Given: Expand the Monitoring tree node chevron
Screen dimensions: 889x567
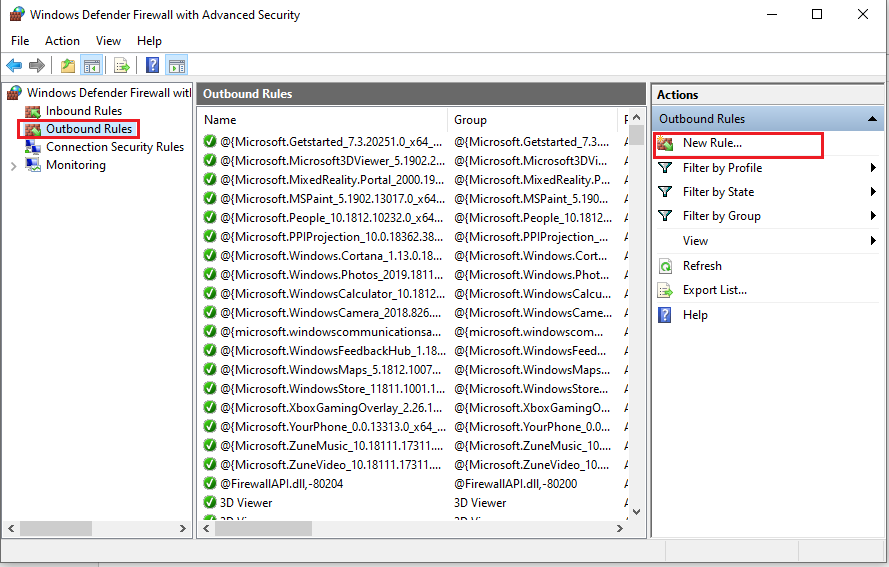Looking at the screenshot, I should [x=14, y=166].
